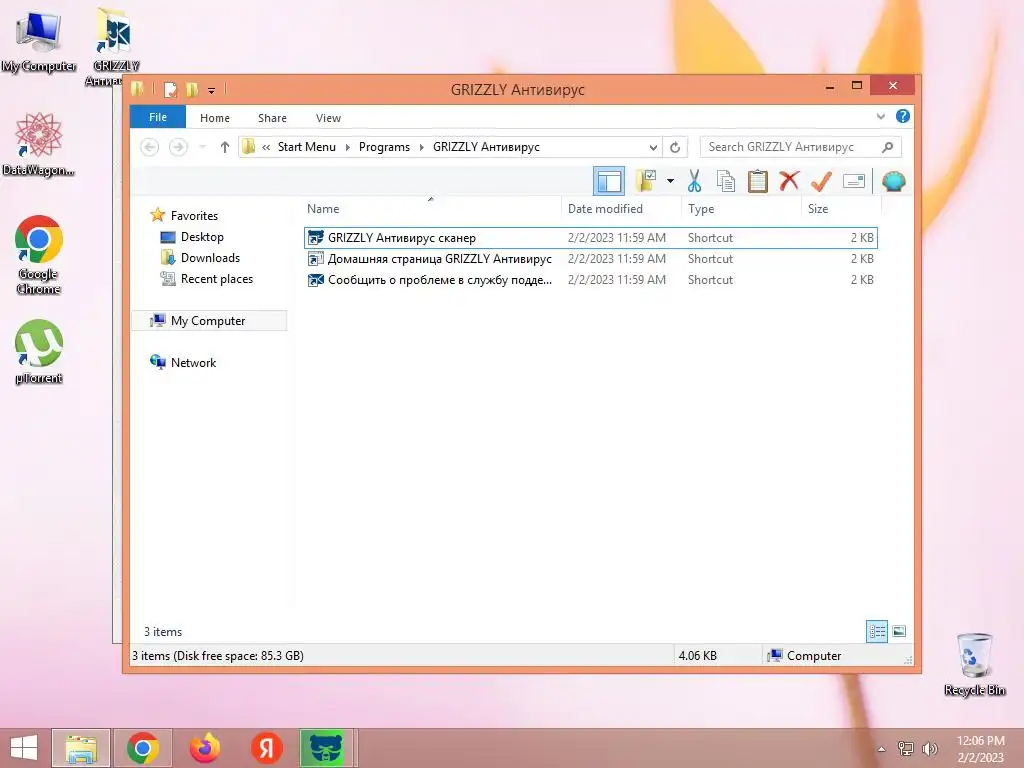Viewport: 1024px width, 768px height.
Task: Click File Explorer taskbar icon
Action: tap(81, 748)
